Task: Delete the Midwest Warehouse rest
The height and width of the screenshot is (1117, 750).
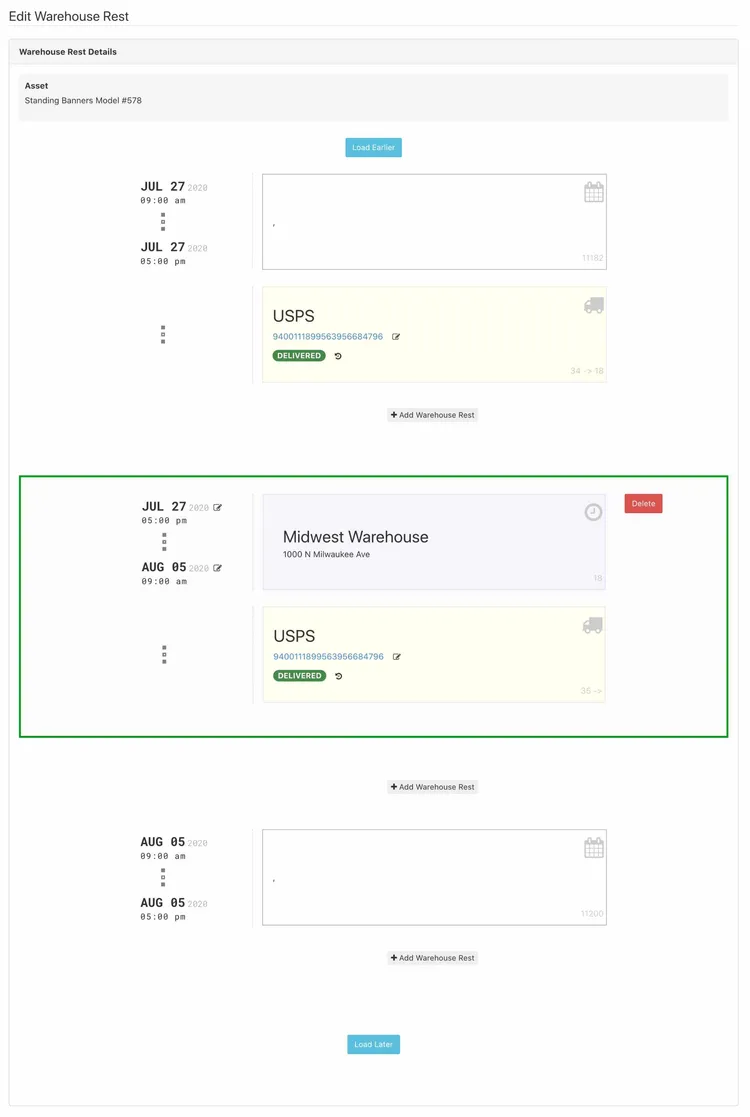Action: [643, 504]
